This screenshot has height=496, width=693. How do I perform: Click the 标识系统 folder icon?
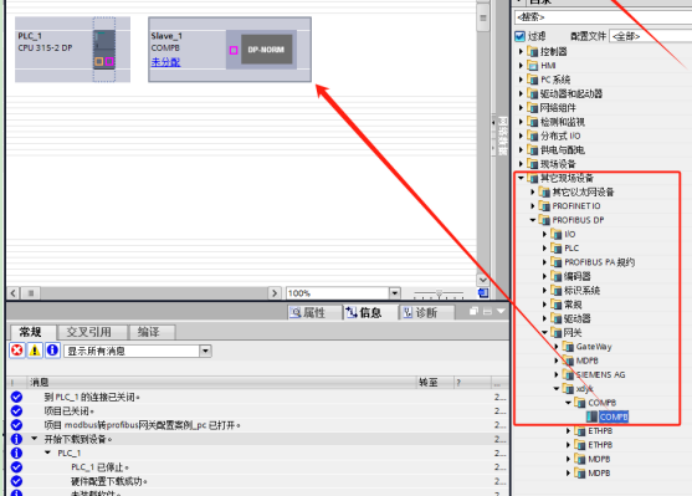click(x=557, y=291)
